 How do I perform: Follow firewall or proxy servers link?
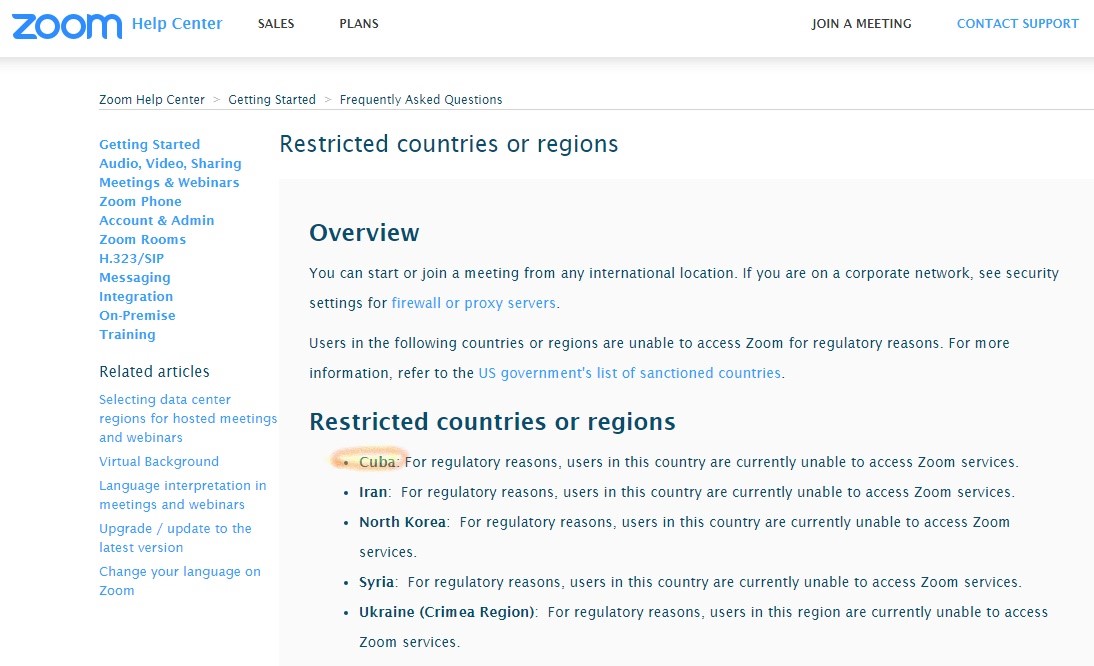pyautogui.click(x=474, y=303)
